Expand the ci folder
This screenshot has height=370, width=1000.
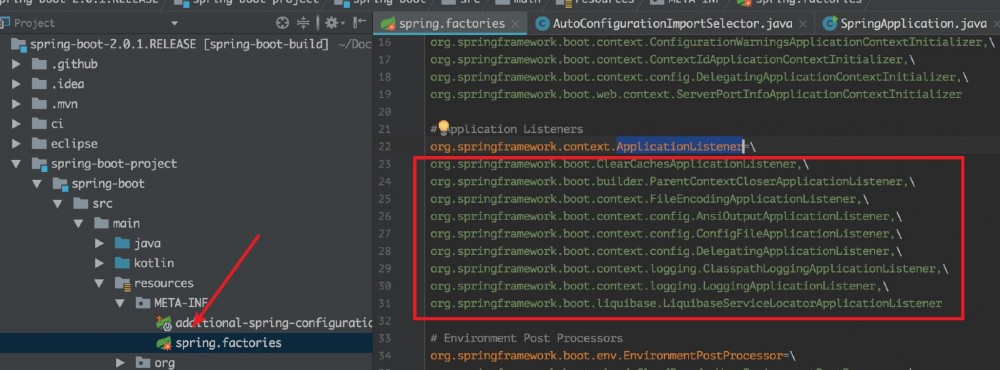click(16, 124)
